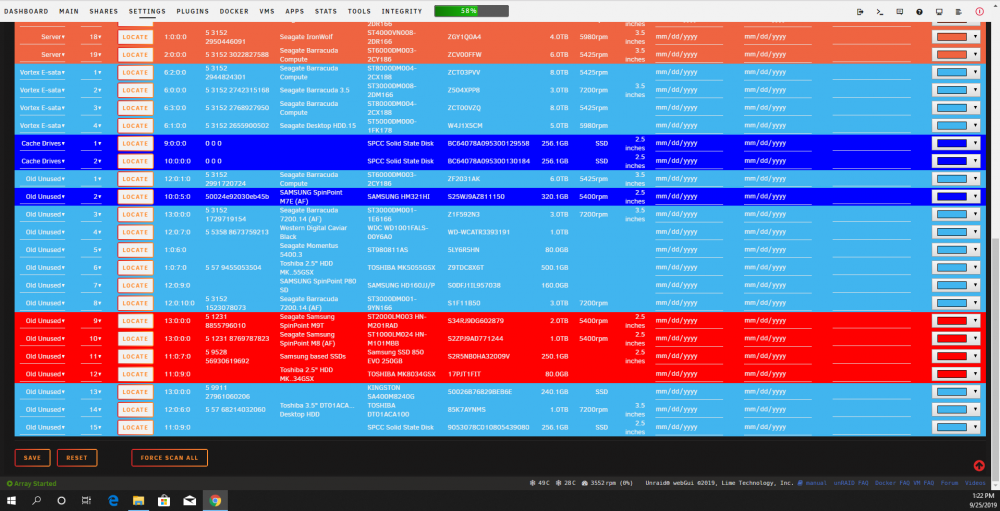Screen dimensions: 1000x511
Task: Open slot number dropdown showing 15
Action: [91, 427]
